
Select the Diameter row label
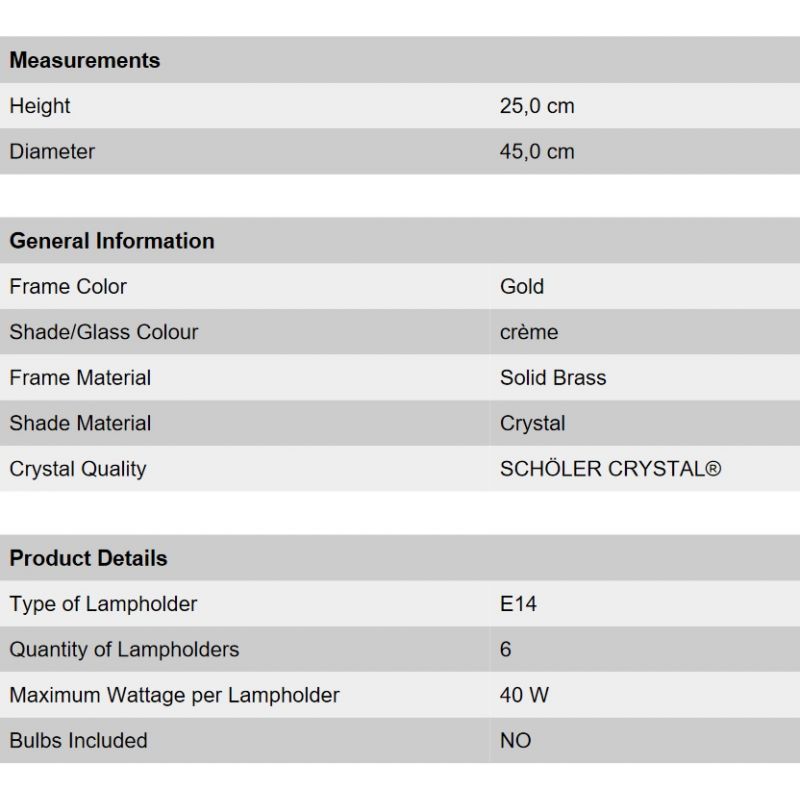tap(52, 152)
